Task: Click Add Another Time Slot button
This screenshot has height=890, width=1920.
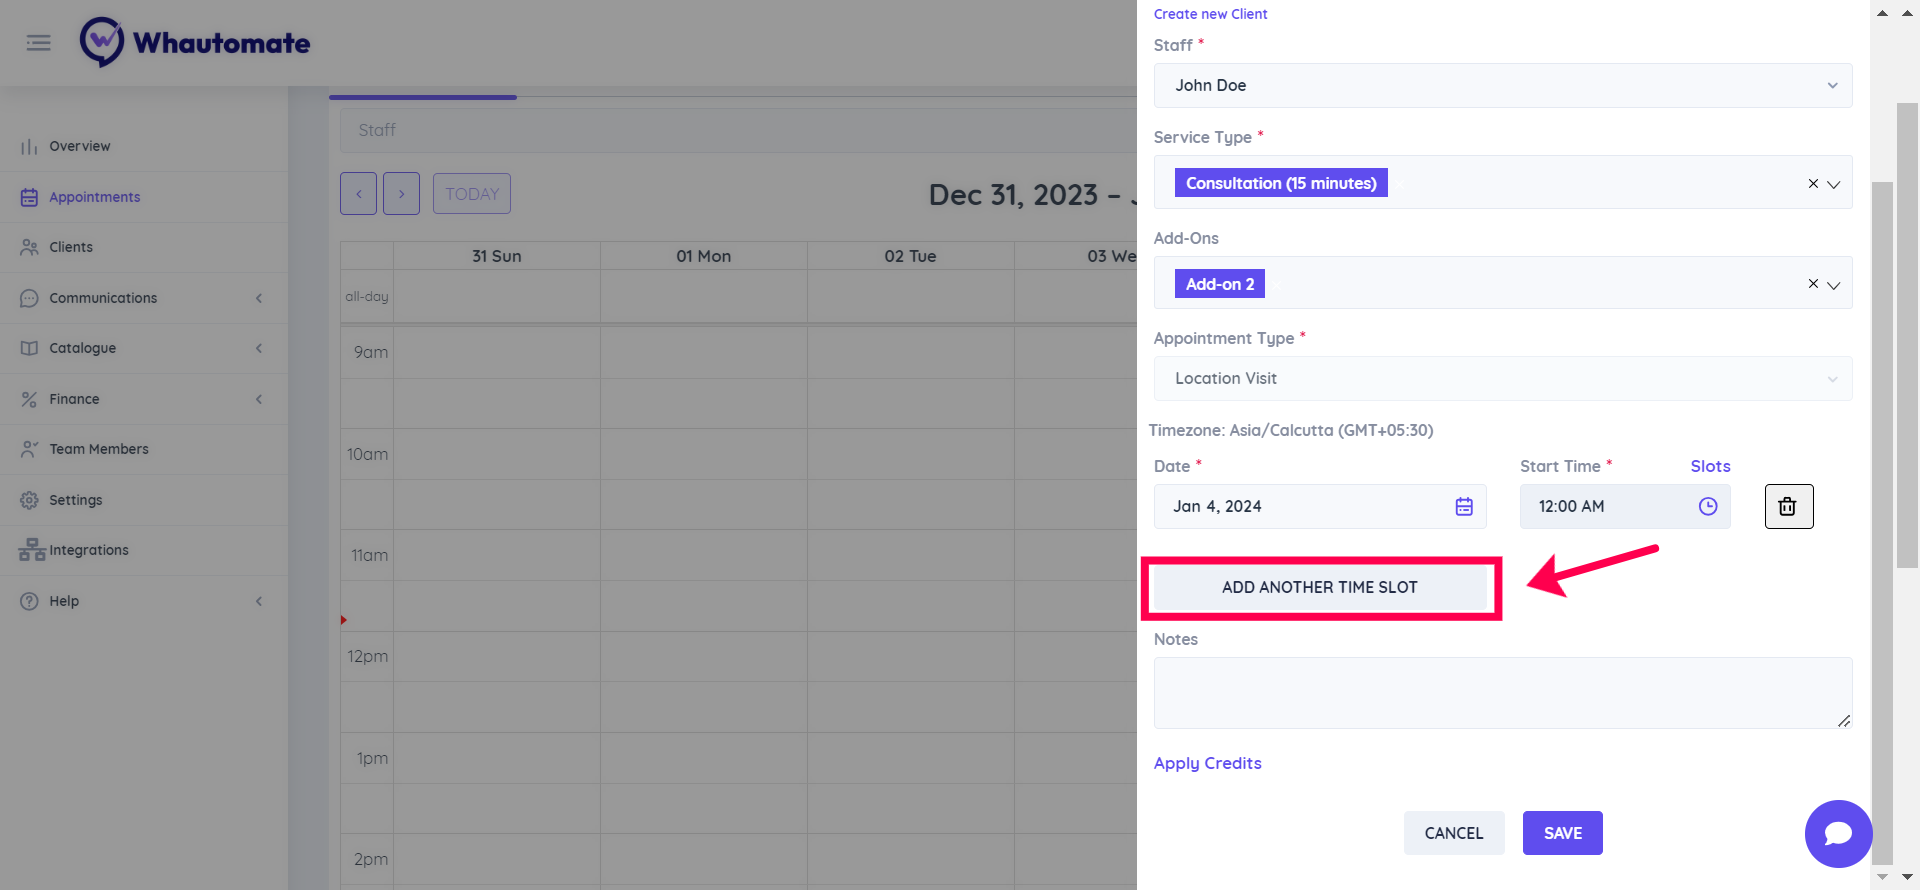Action: 1319,588
